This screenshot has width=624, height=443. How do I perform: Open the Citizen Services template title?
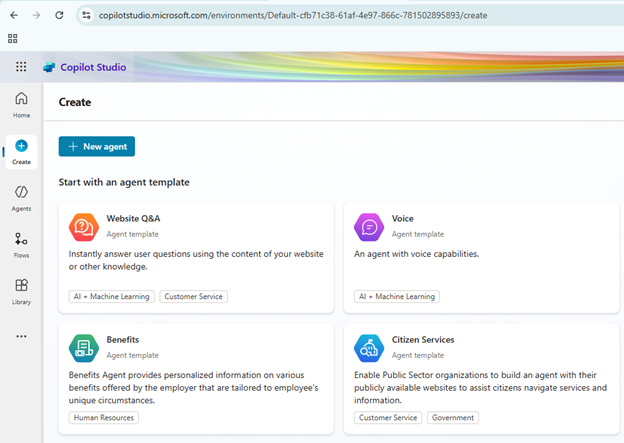(423, 340)
